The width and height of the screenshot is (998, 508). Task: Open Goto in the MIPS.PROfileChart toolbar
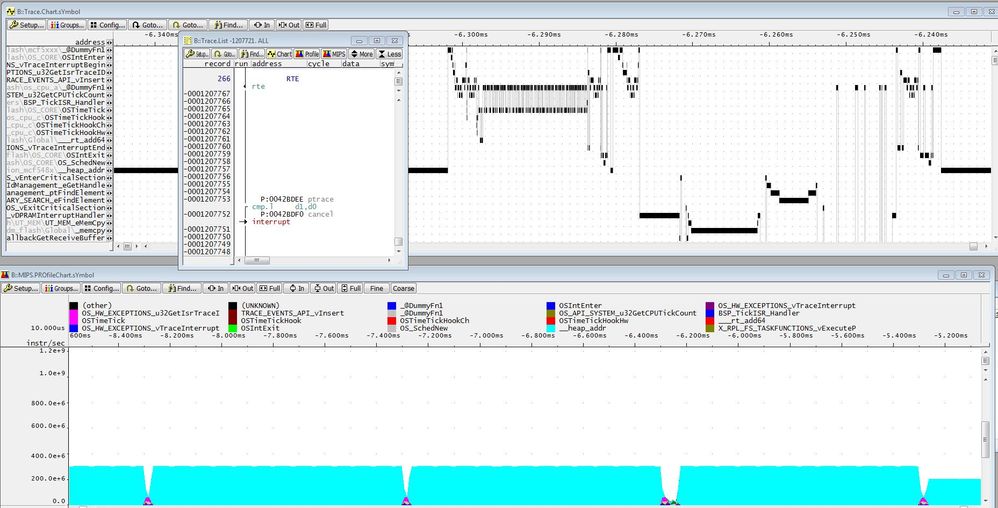coord(141,288)
